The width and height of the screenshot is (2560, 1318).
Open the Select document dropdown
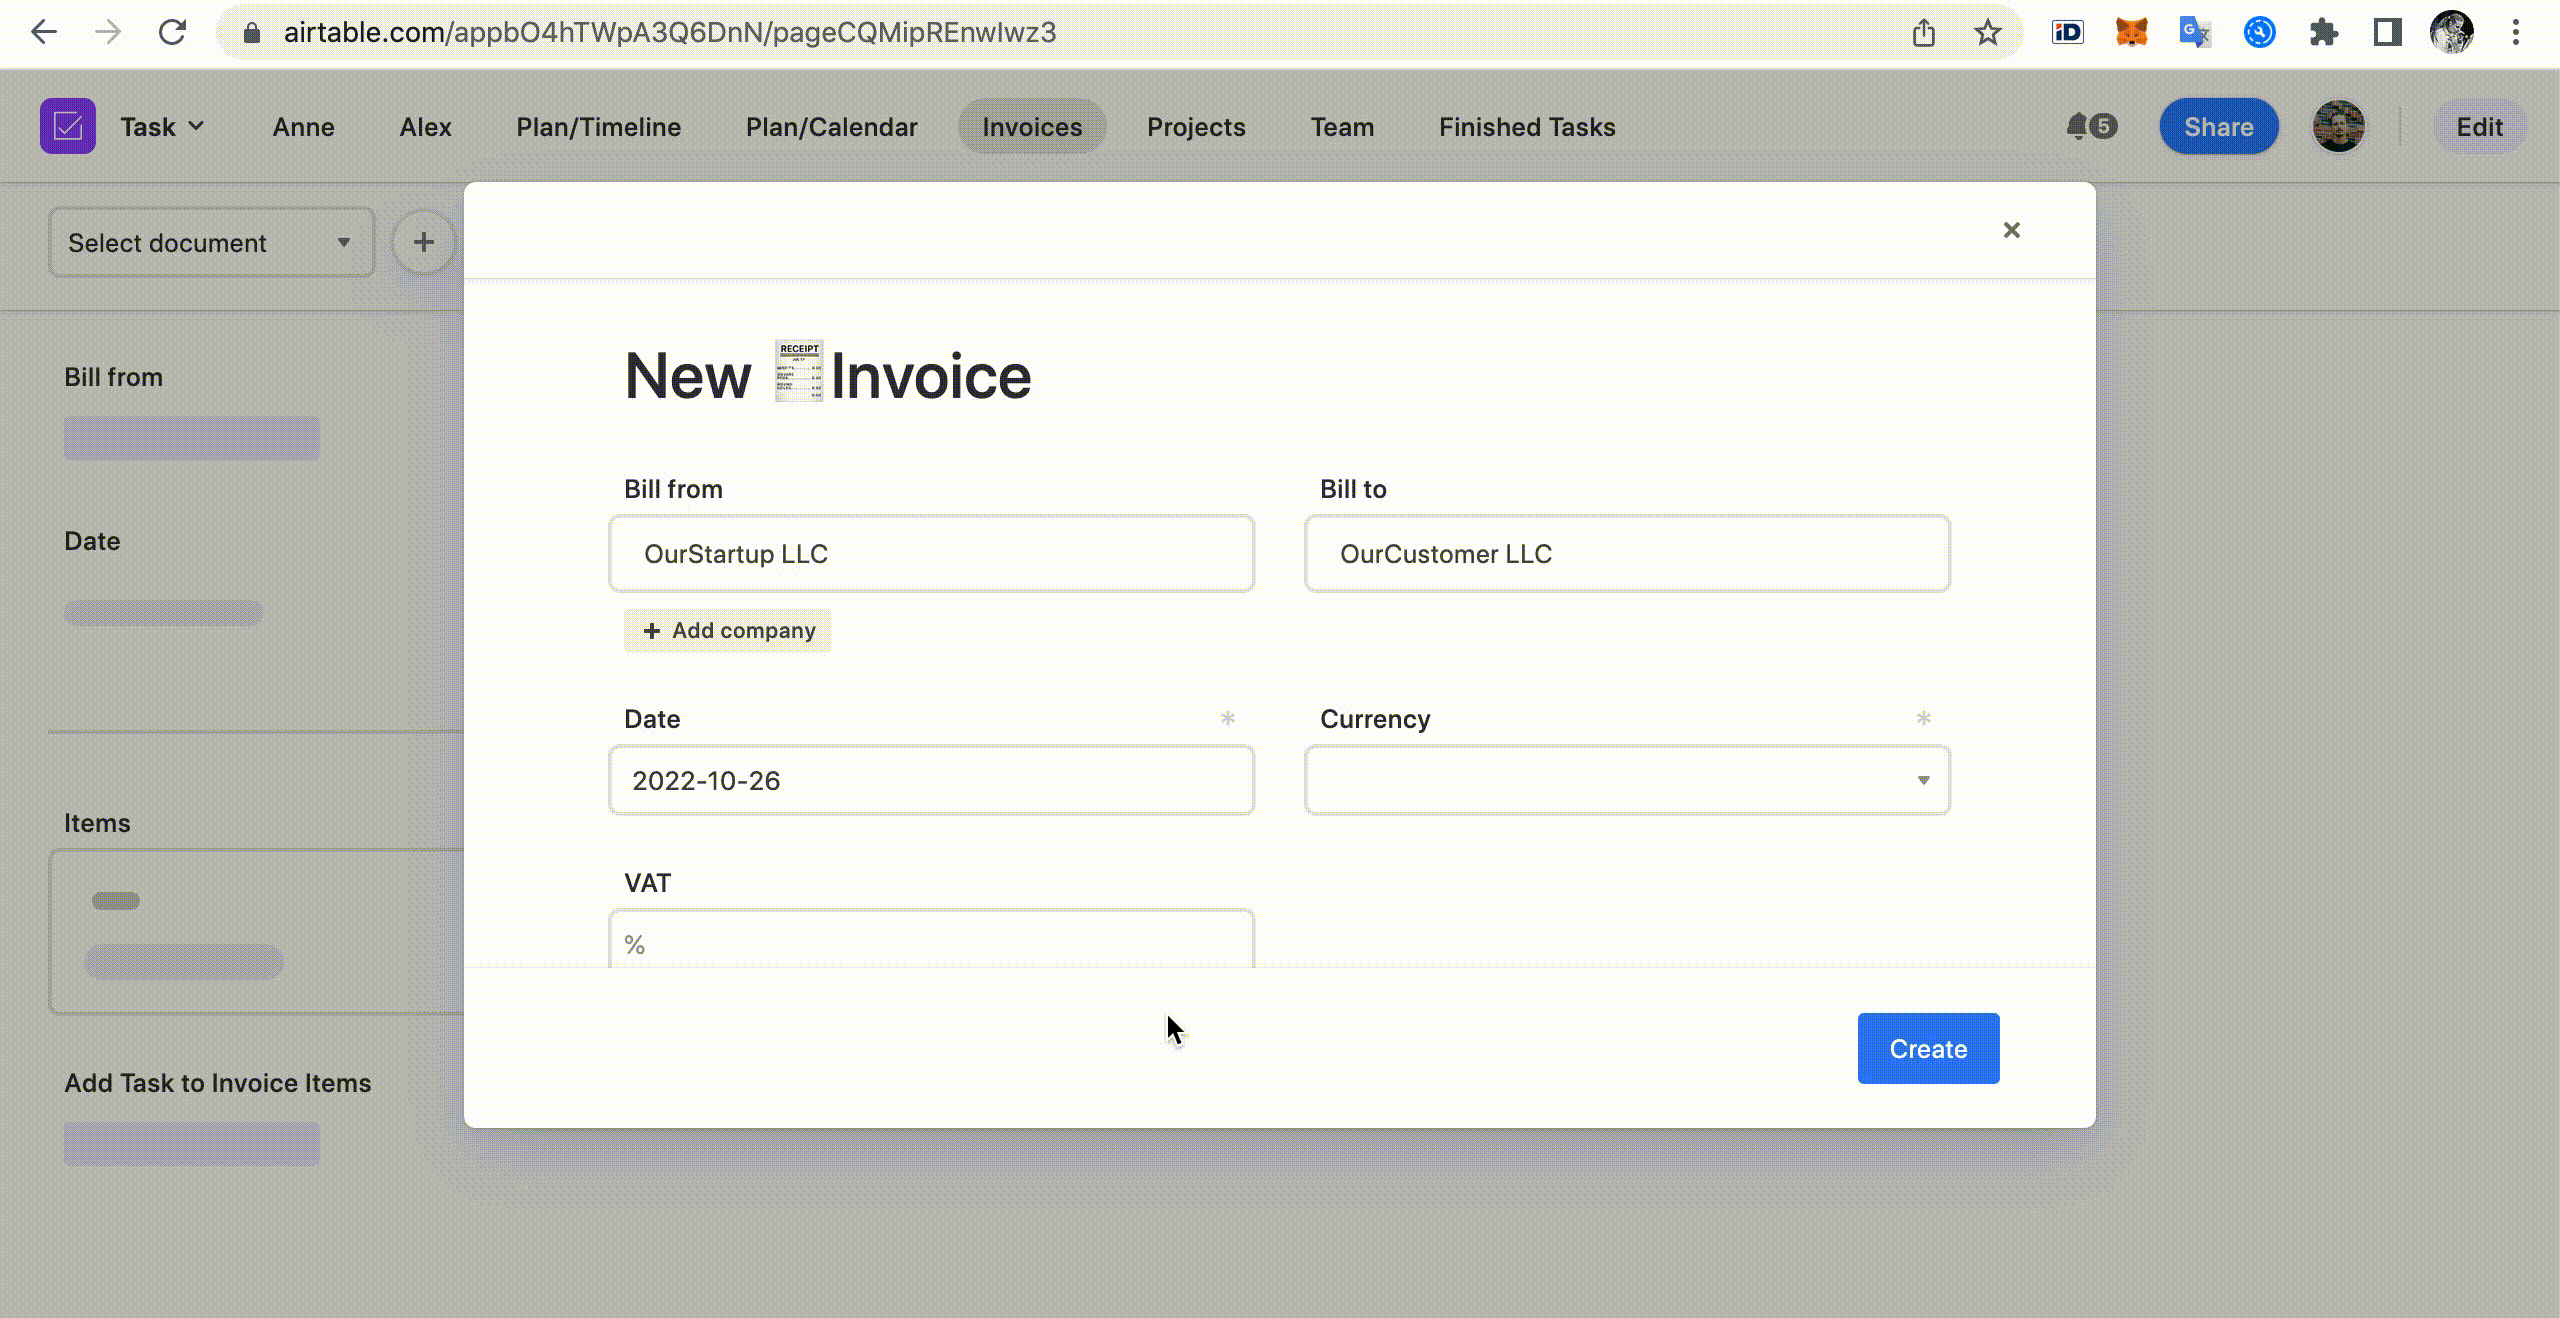pos(211,242)
